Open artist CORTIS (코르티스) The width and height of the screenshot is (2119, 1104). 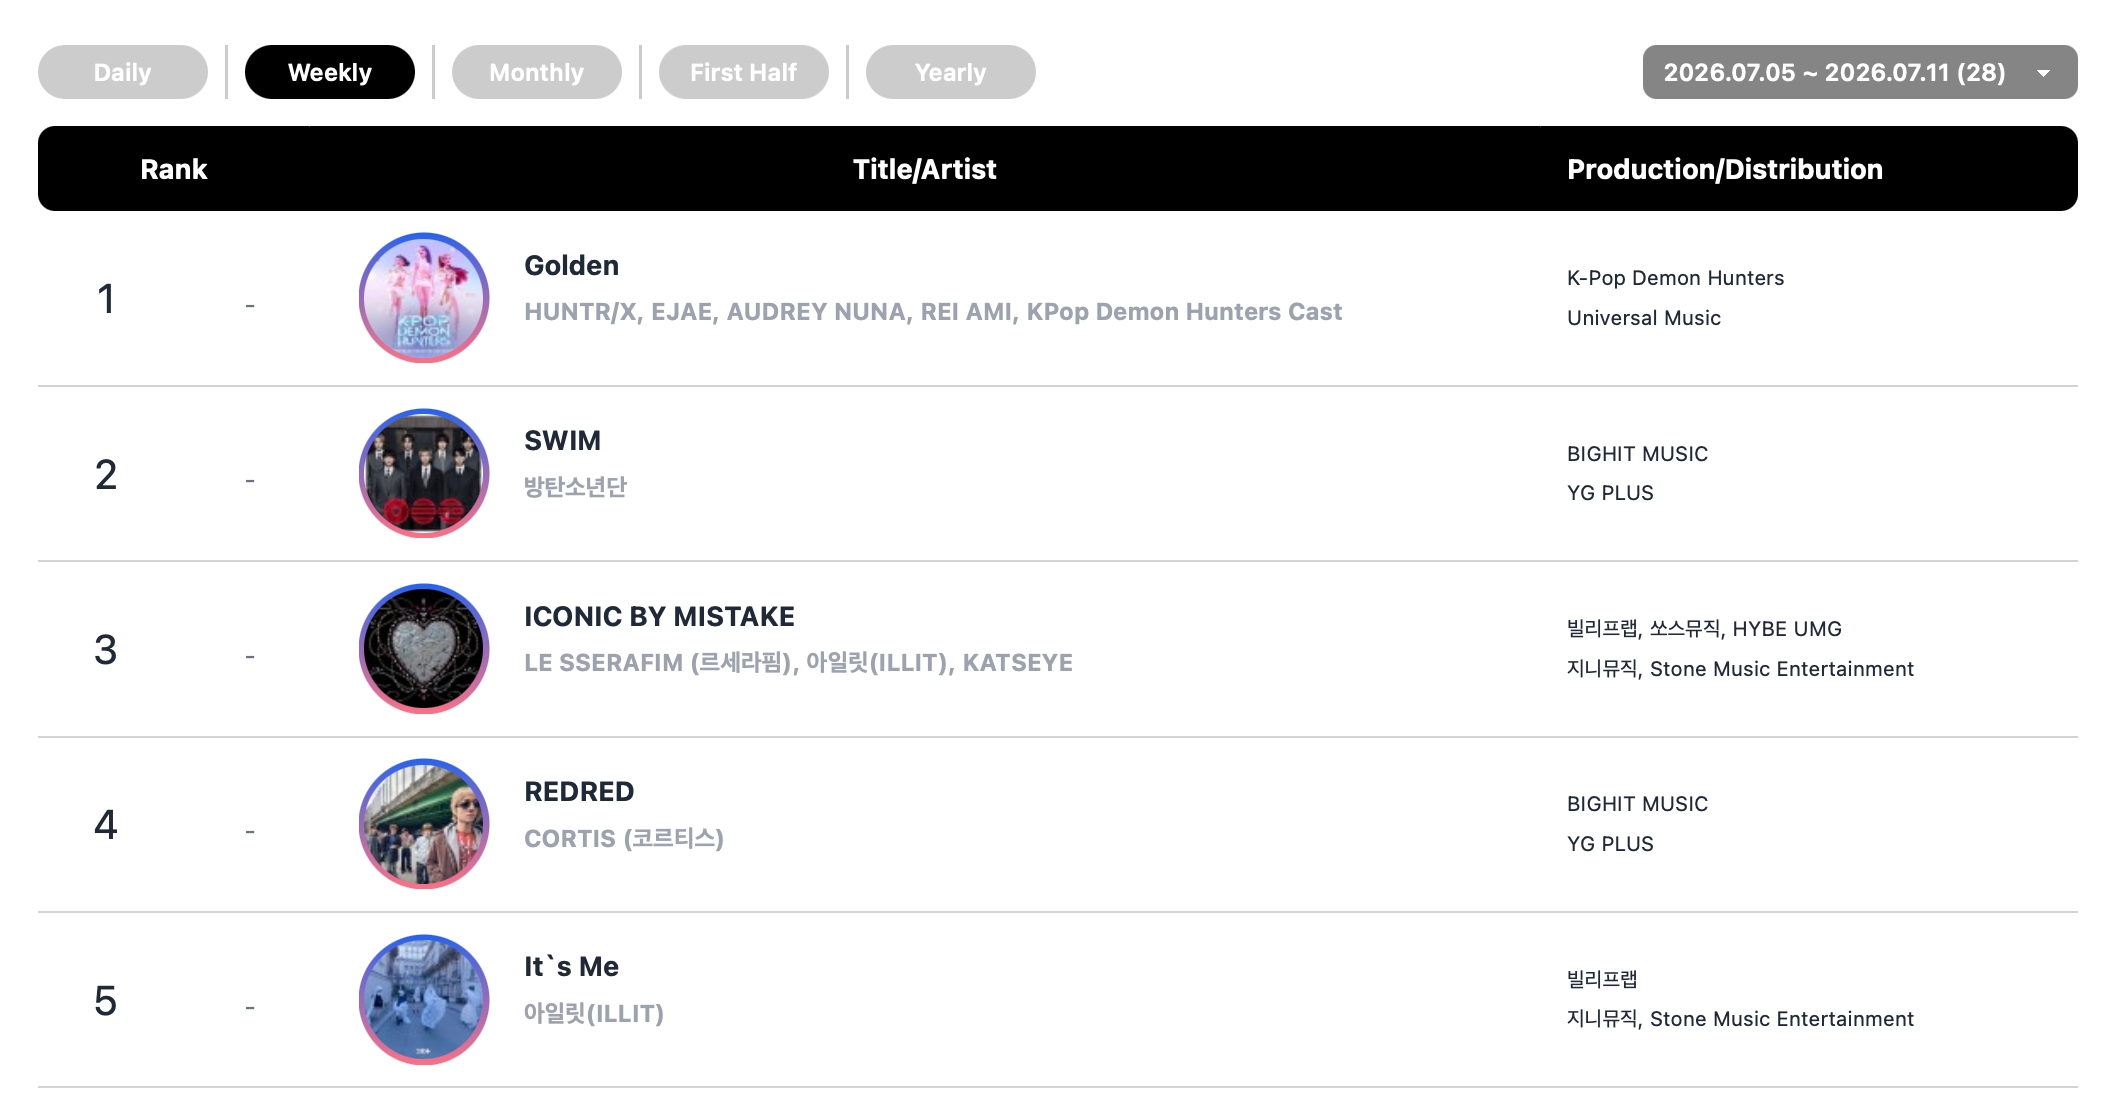click(x=624, y=838)
